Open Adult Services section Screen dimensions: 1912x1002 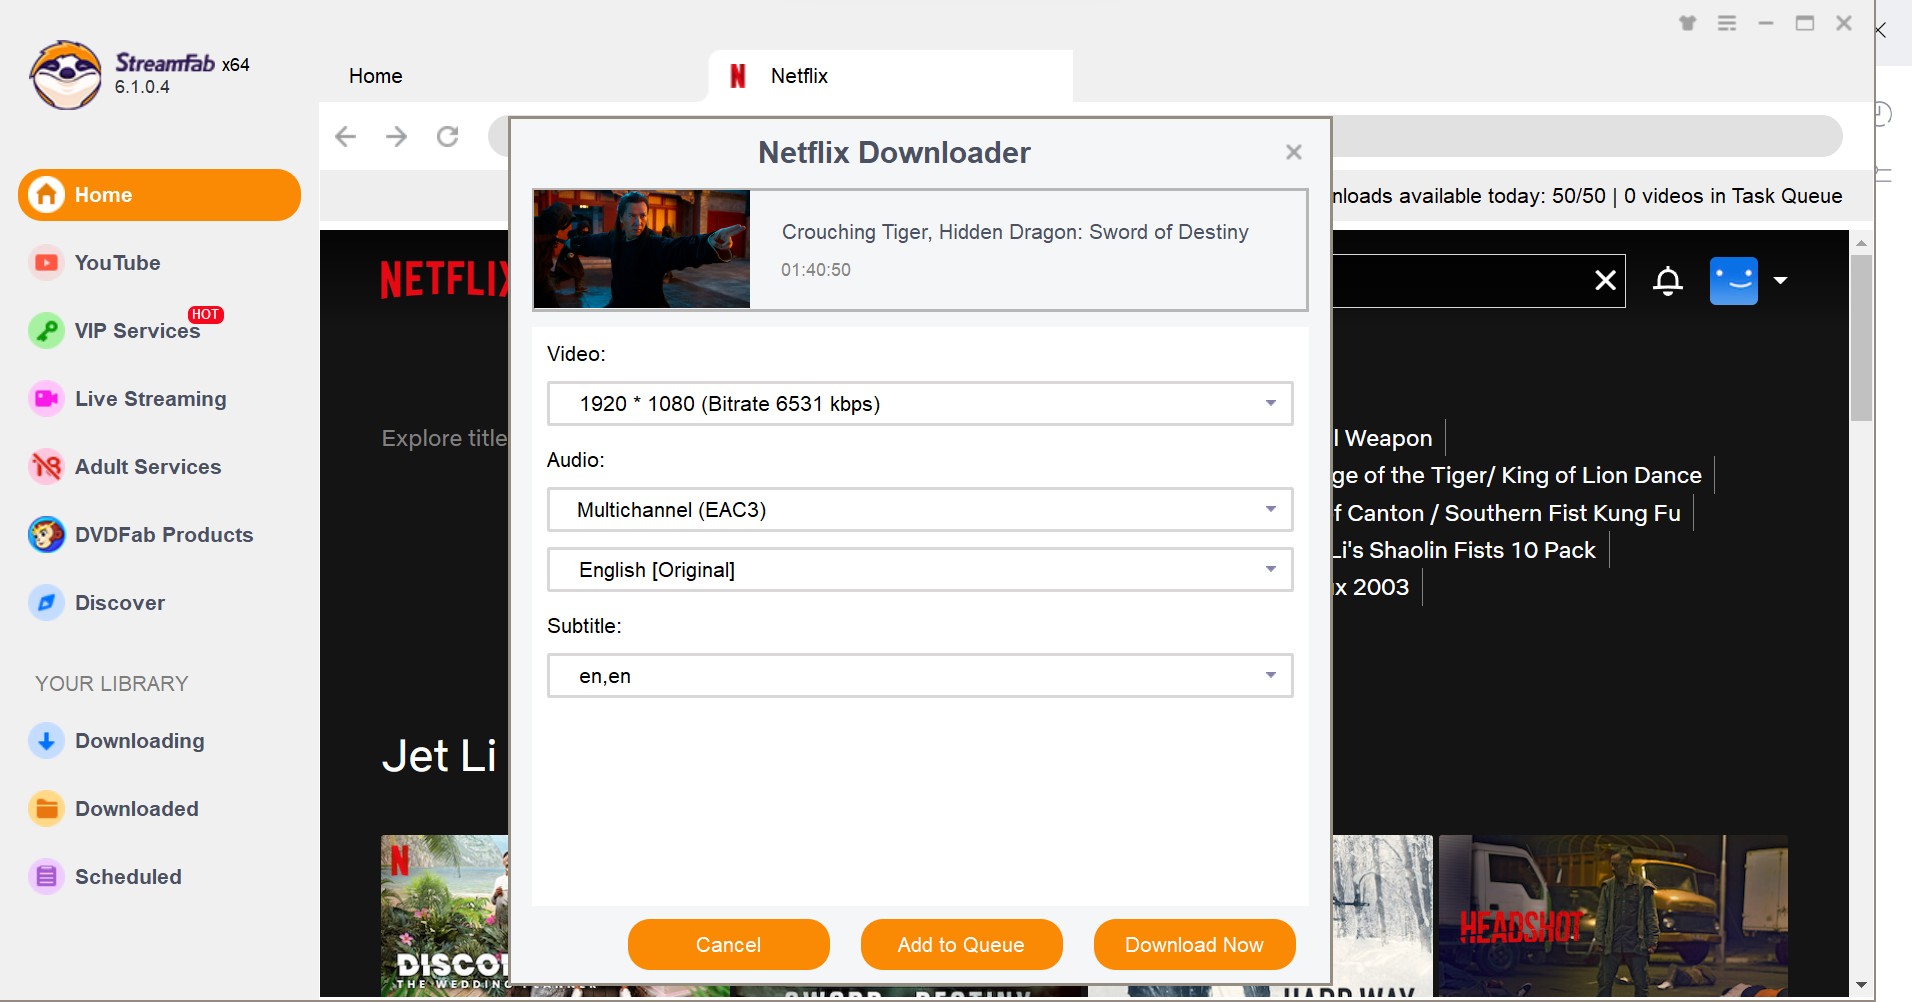click(x=148, y=467)
